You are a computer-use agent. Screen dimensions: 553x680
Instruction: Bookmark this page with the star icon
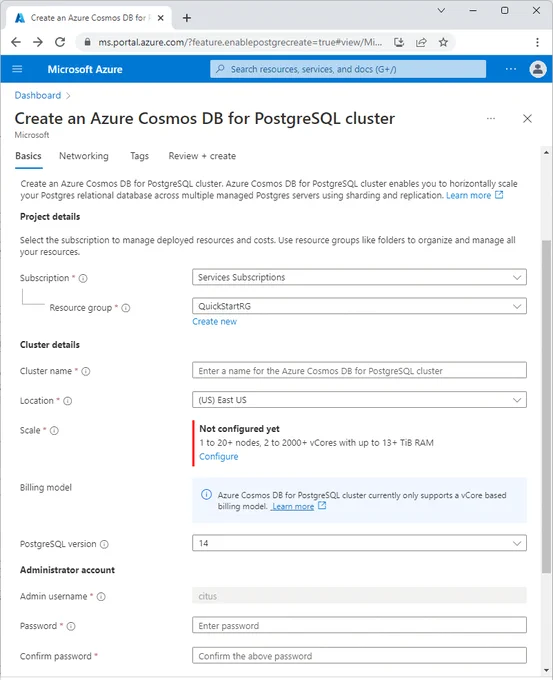click(x=443, y=42)
